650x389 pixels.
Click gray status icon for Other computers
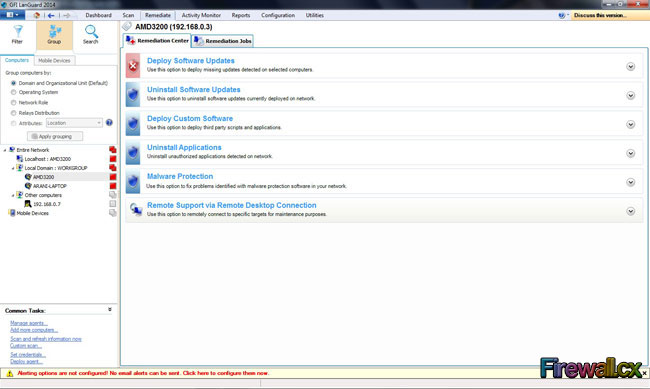click(x=113, y=195)
